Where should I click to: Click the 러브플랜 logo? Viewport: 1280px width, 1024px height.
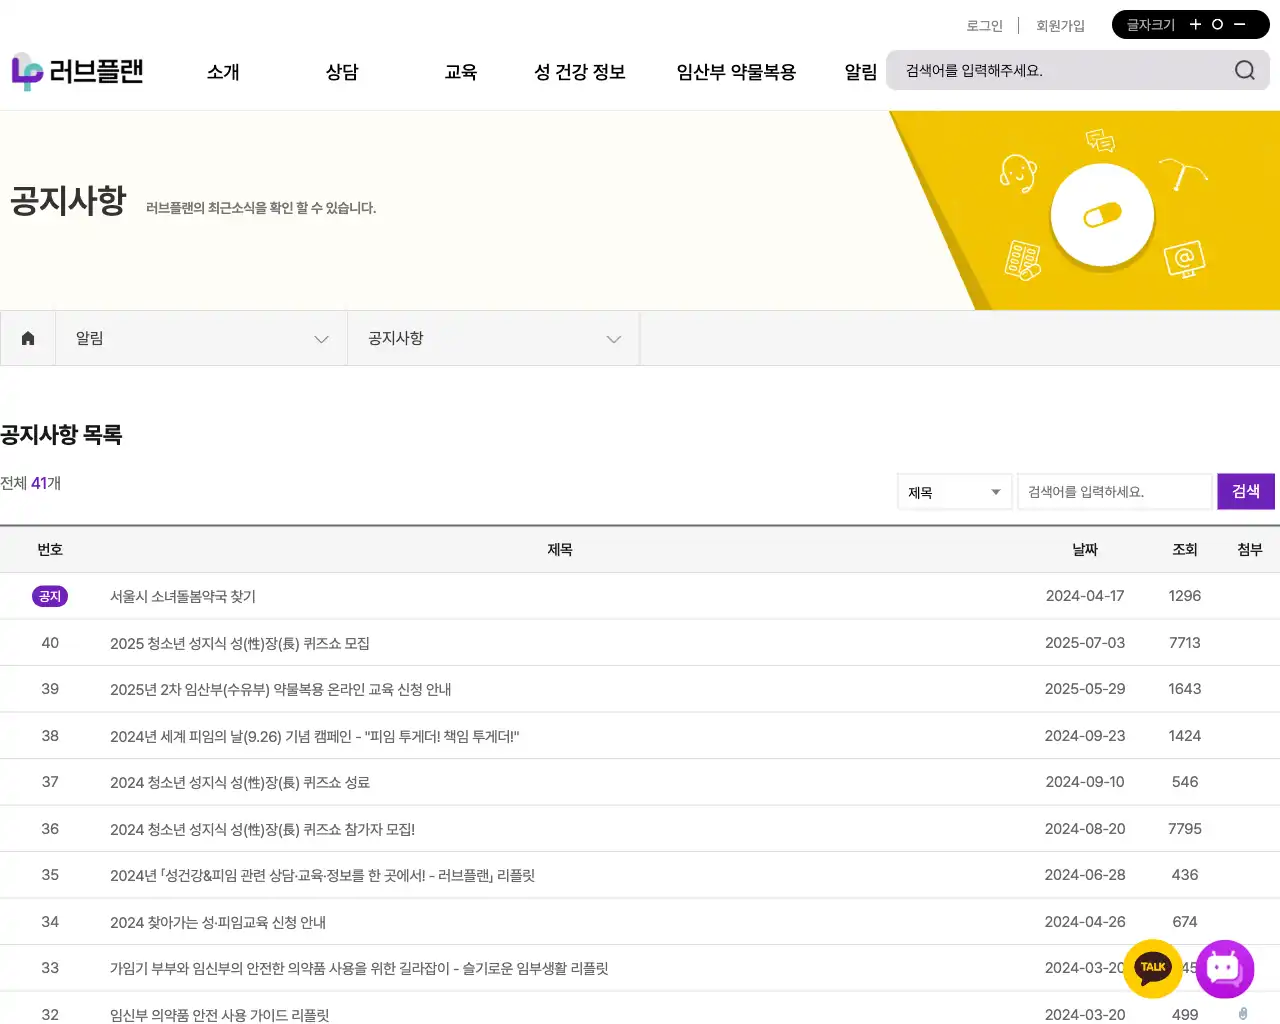tap(78, 72)
